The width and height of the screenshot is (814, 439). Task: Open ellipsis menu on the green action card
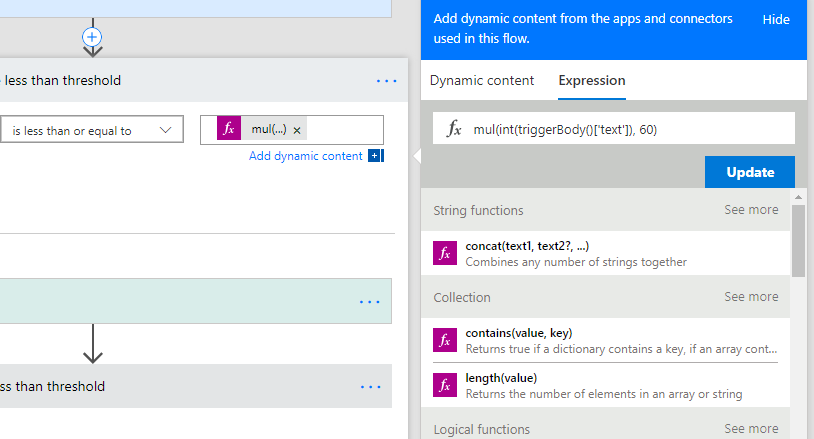click(x=370, y=301)
